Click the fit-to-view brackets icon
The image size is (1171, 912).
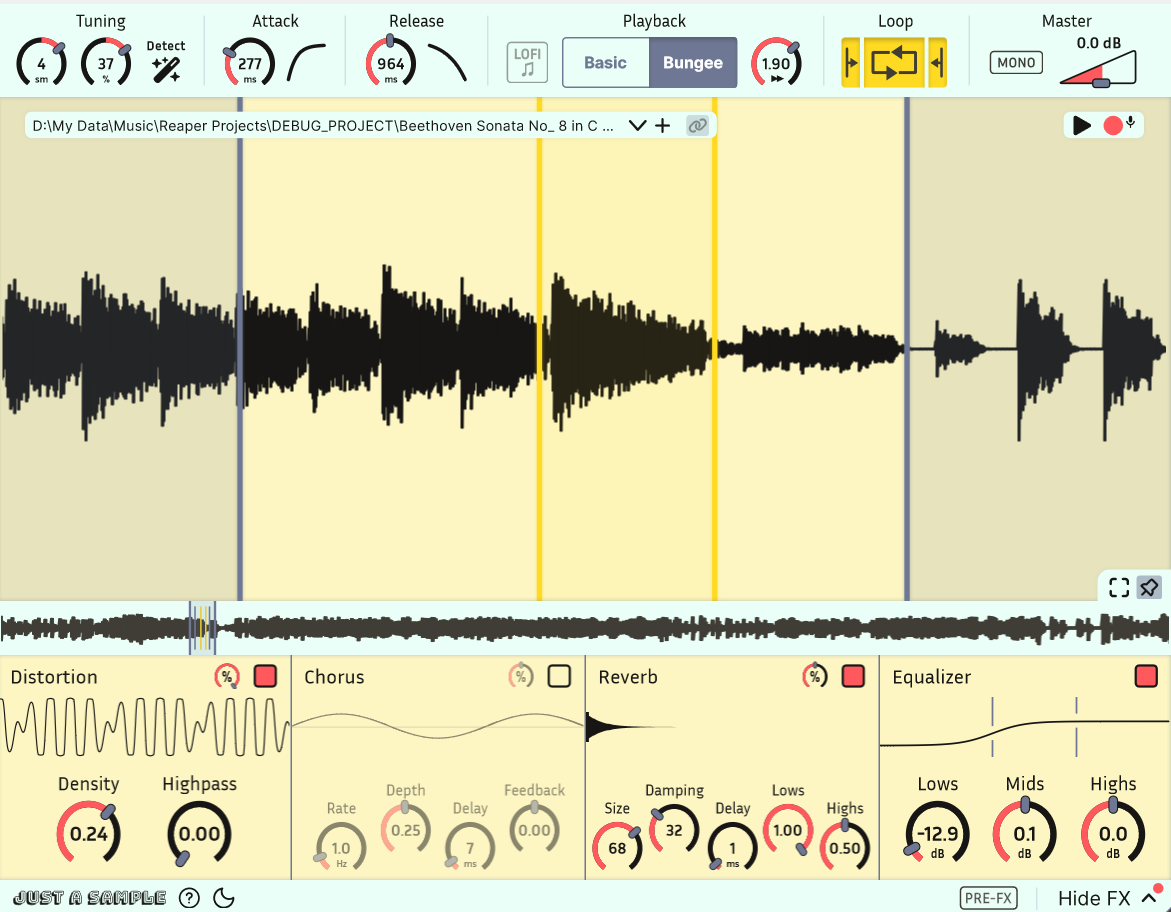(x=1119, y=588)
